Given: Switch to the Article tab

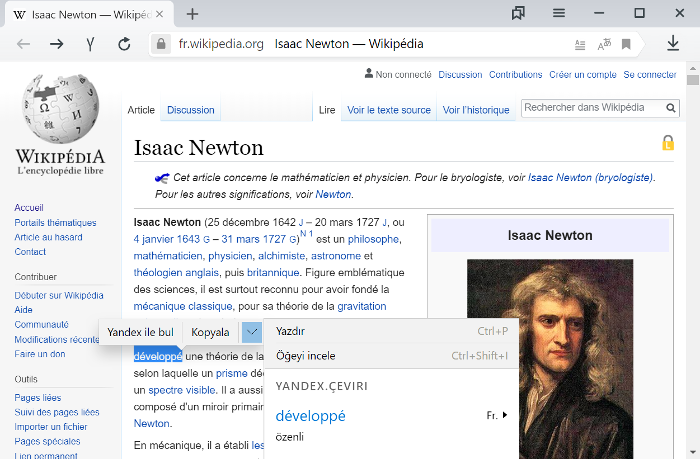Looking at the screenshot, I should 141,110.
